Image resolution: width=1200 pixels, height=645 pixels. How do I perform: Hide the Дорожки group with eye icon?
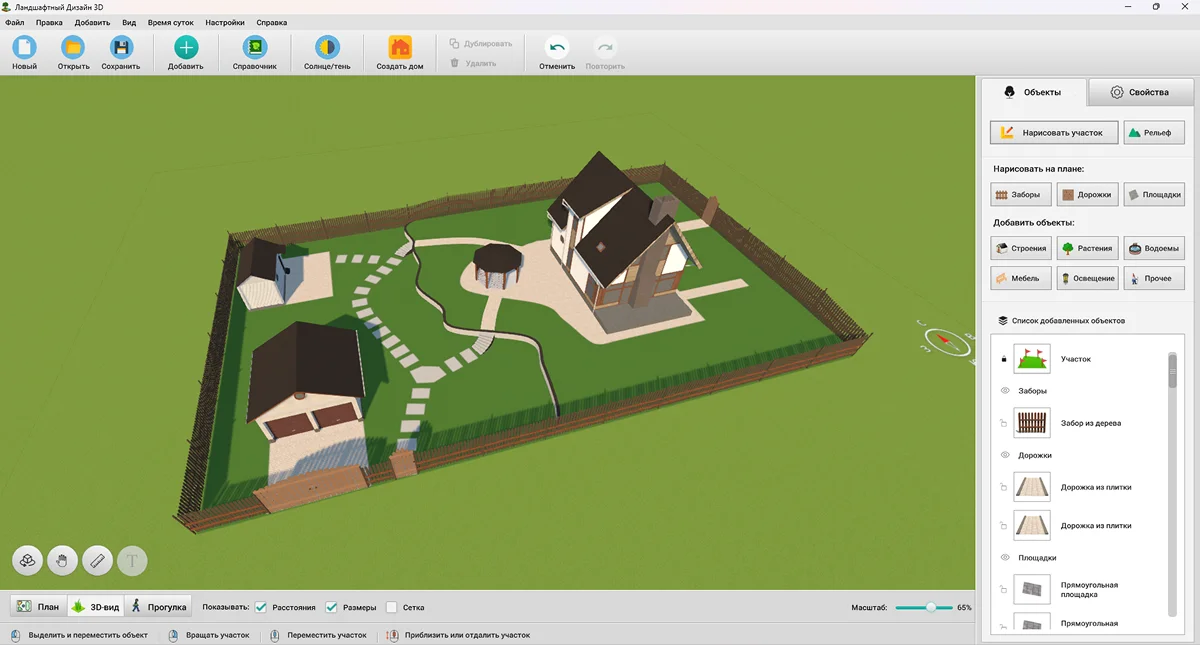[x=1004, y=455]
